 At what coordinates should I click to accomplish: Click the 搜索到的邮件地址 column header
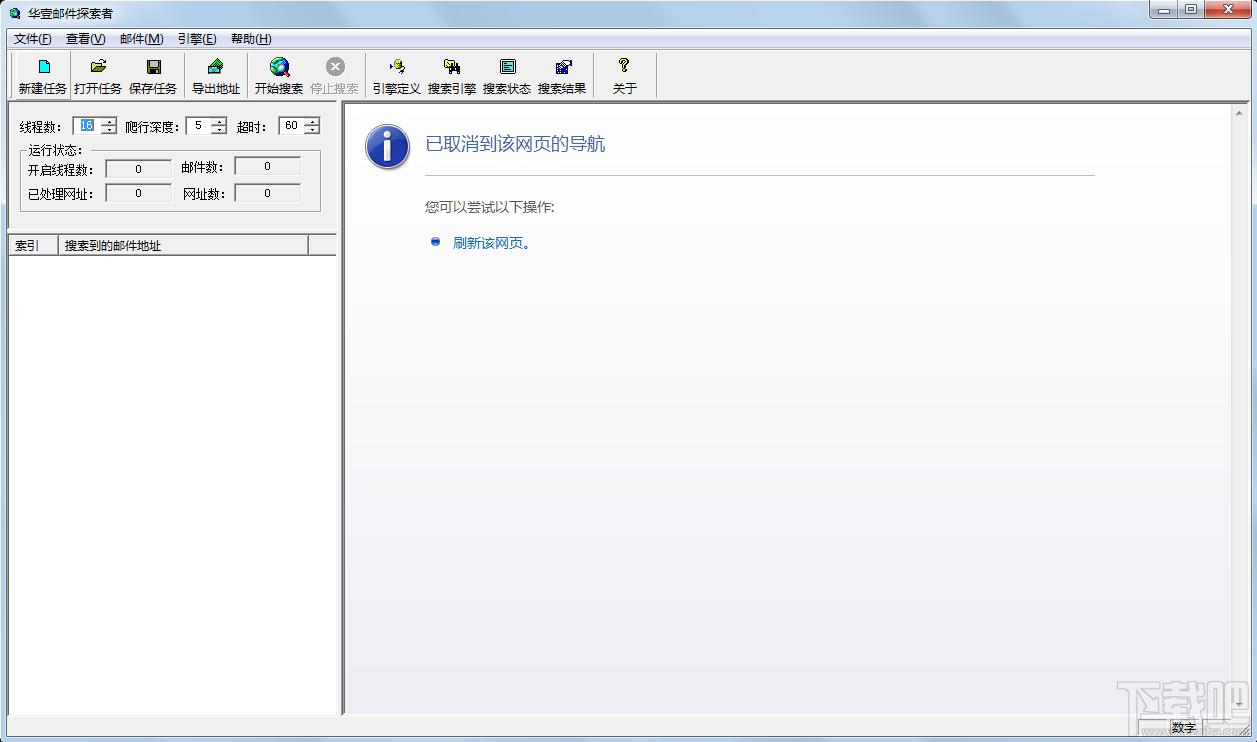184,245
